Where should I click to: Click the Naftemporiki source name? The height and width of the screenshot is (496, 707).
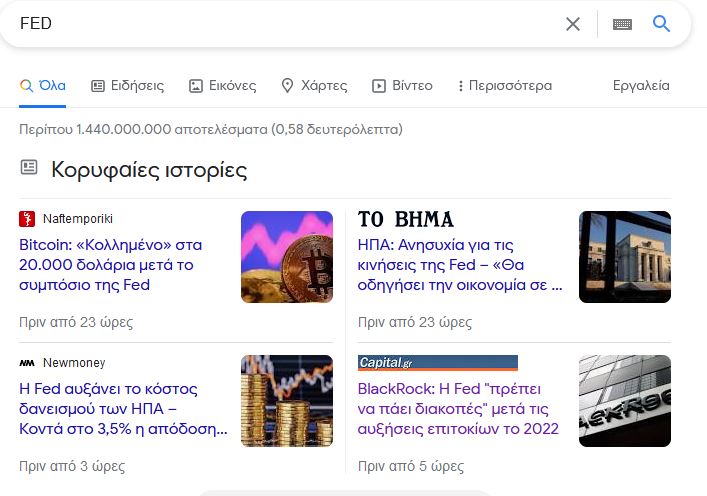(x=78, y=219)
